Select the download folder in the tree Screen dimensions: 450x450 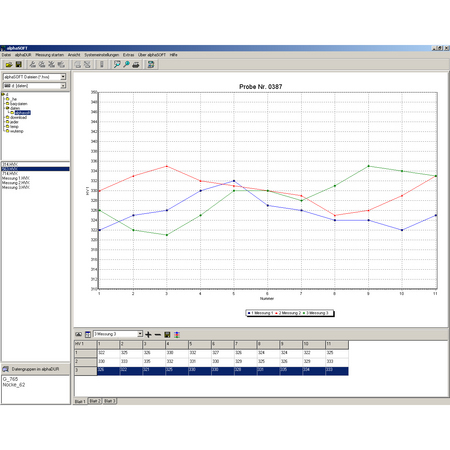[18, 117]
